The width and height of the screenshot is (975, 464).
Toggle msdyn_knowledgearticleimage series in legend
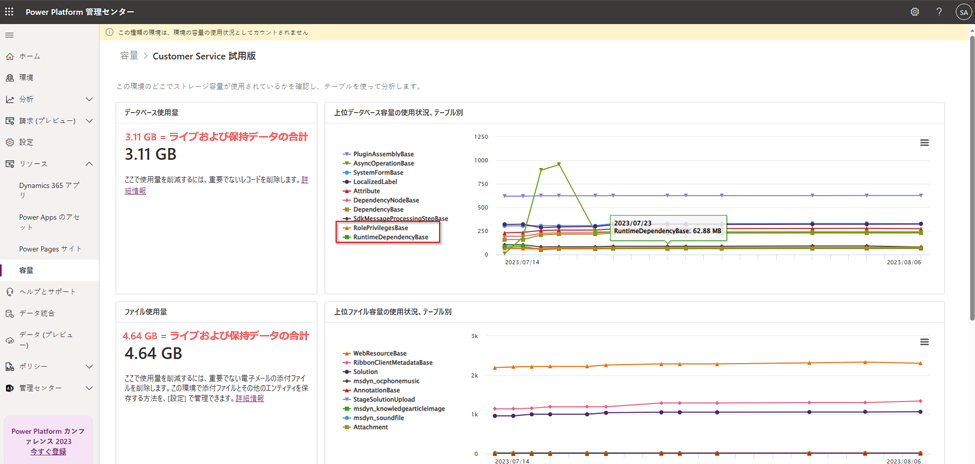coord(394,409)
